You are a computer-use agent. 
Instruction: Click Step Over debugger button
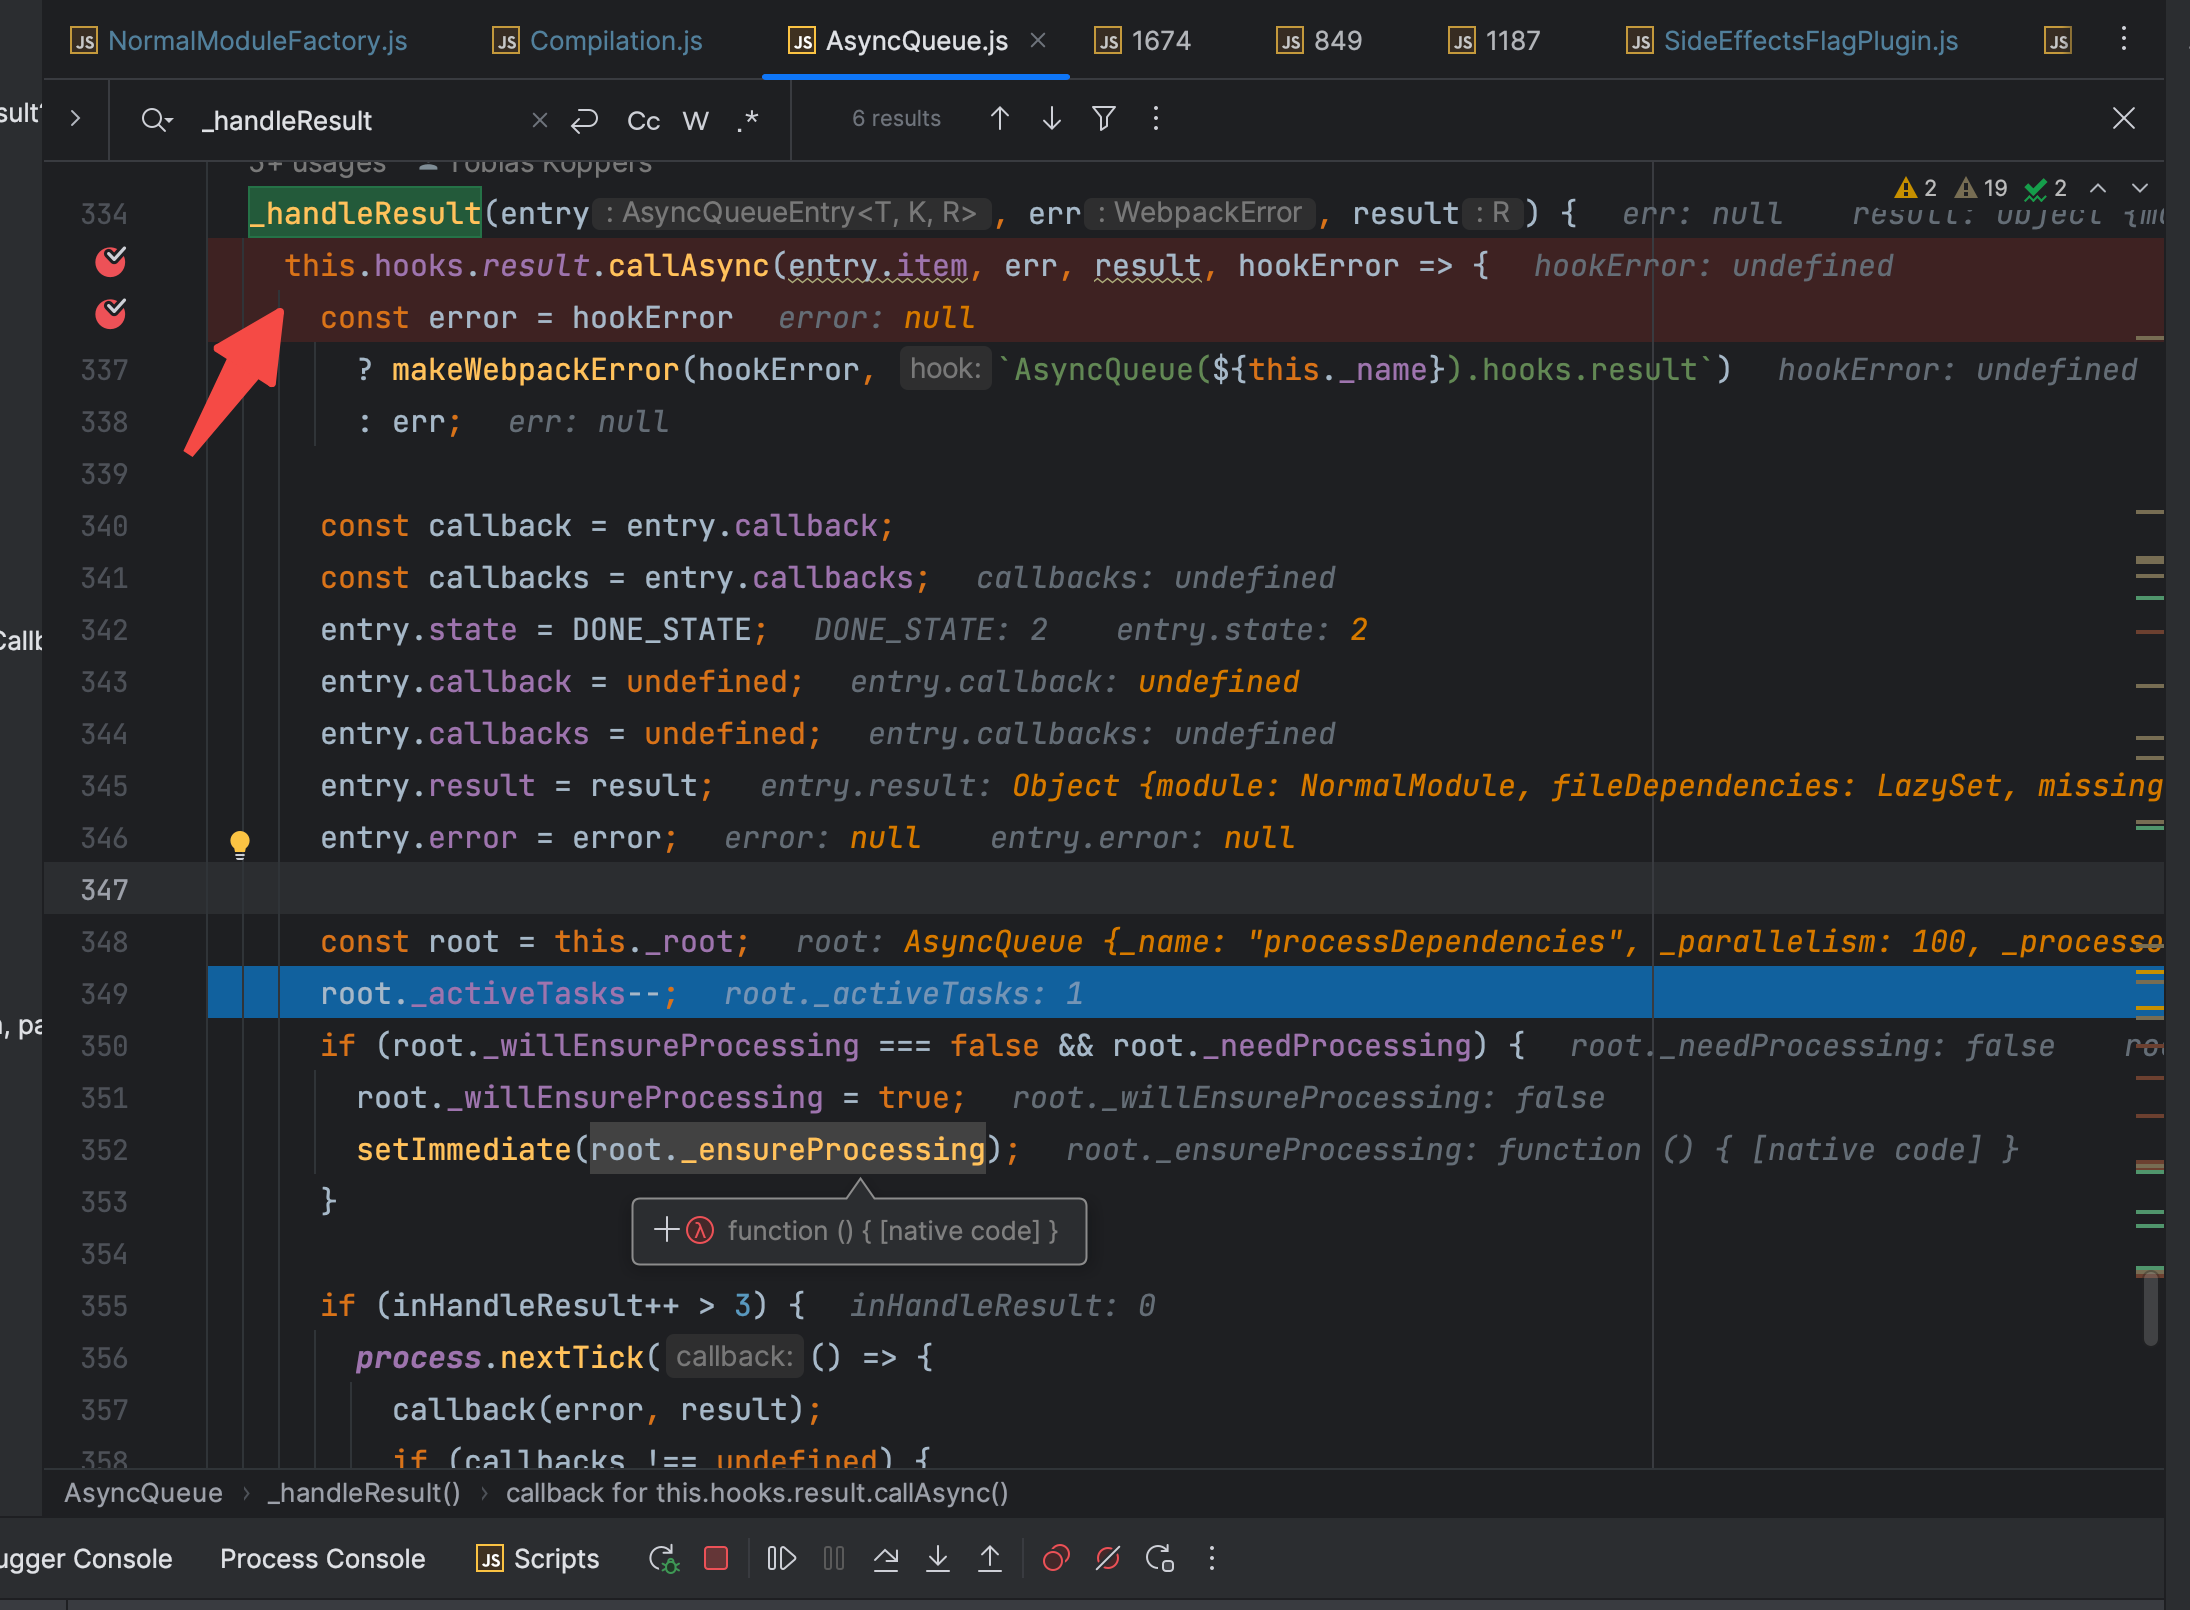click(x=886, y=1558)
